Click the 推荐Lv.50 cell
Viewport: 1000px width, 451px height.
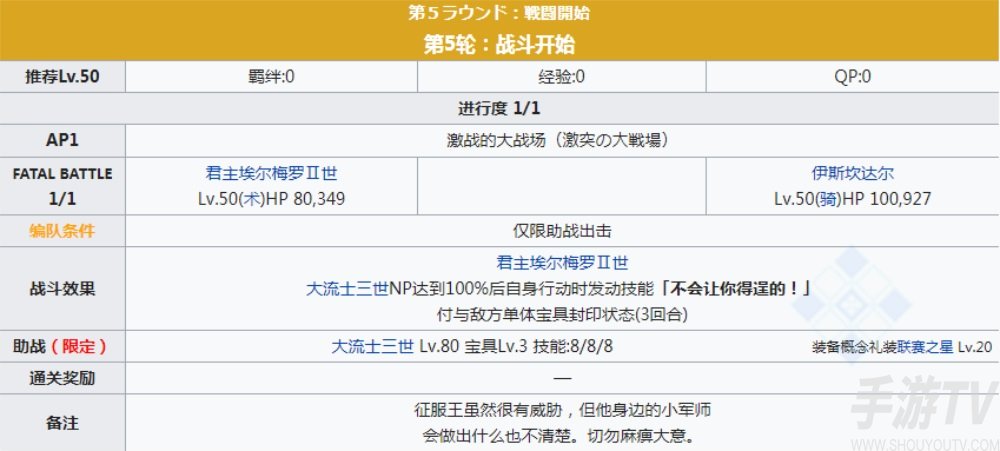62,77
